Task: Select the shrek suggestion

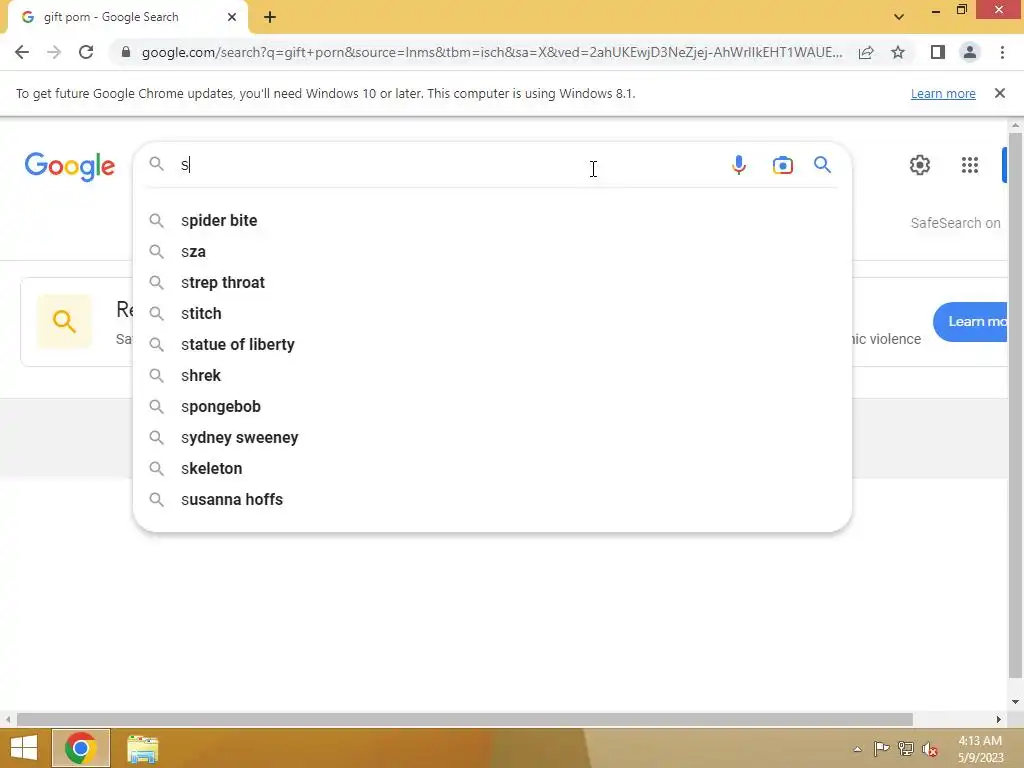Action: click(492, 376)
